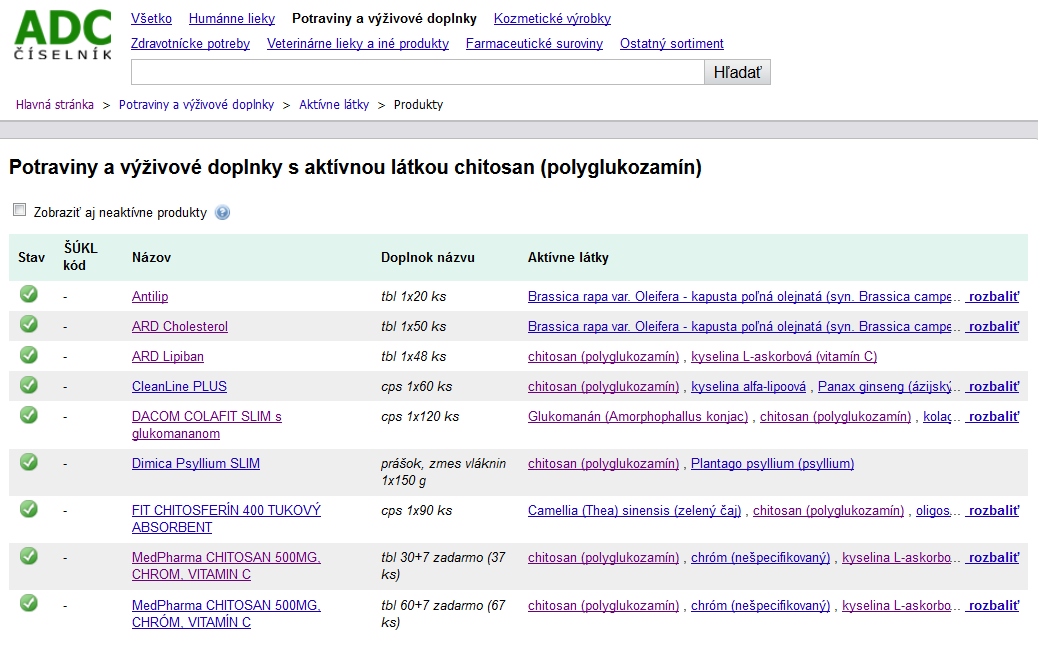This screenshot has width=1038, height=646.
Task: Open the Antilip product link
Action: [150, 297]
